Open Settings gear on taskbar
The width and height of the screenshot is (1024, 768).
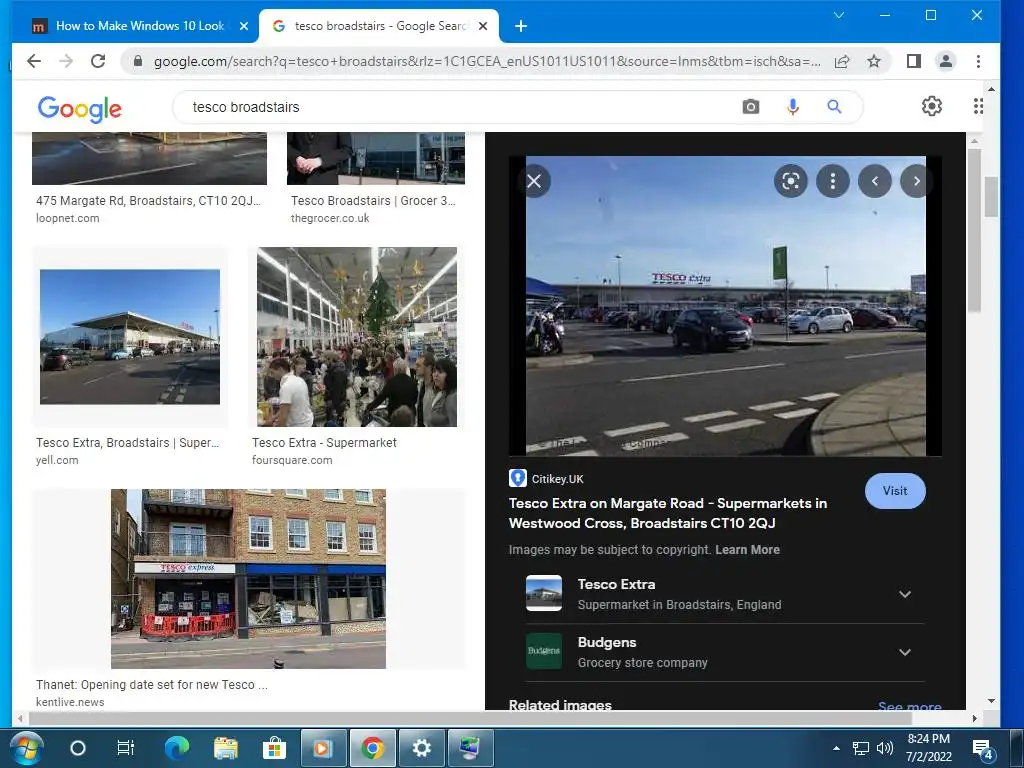(x=422, y=748)
